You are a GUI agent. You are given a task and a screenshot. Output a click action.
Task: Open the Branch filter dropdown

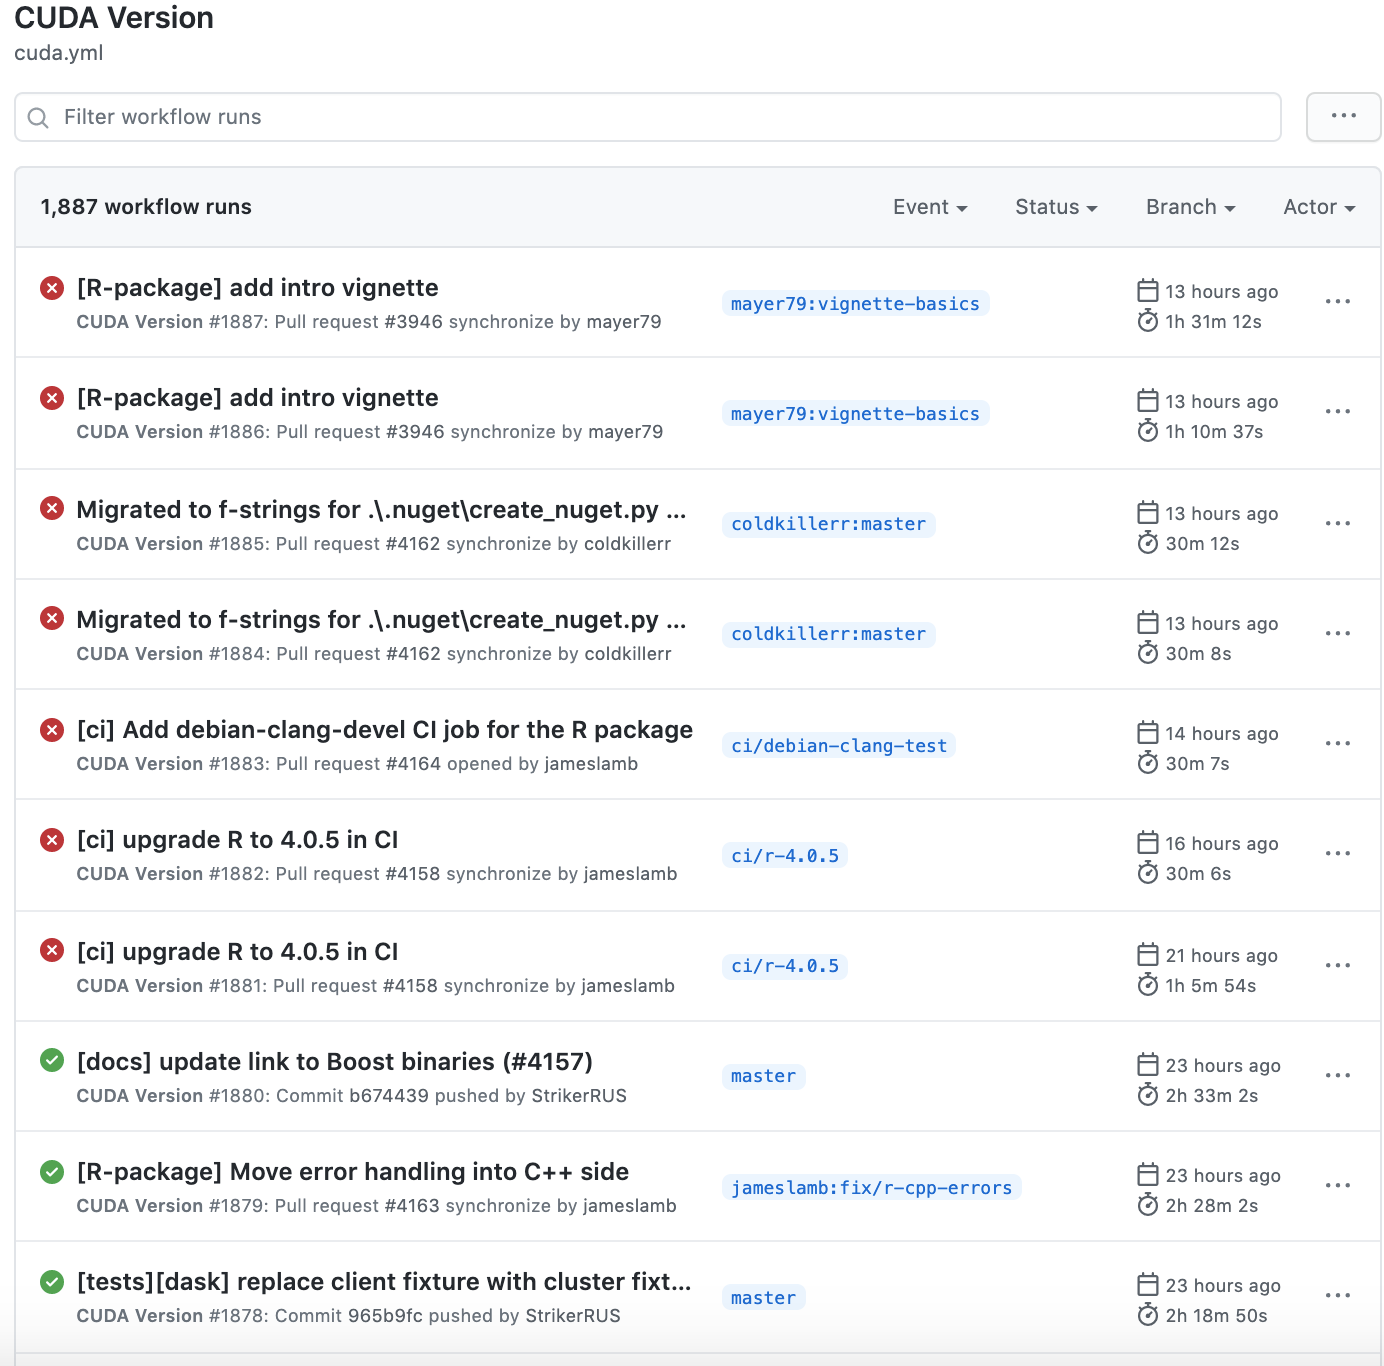click(x=1188, y=207)
